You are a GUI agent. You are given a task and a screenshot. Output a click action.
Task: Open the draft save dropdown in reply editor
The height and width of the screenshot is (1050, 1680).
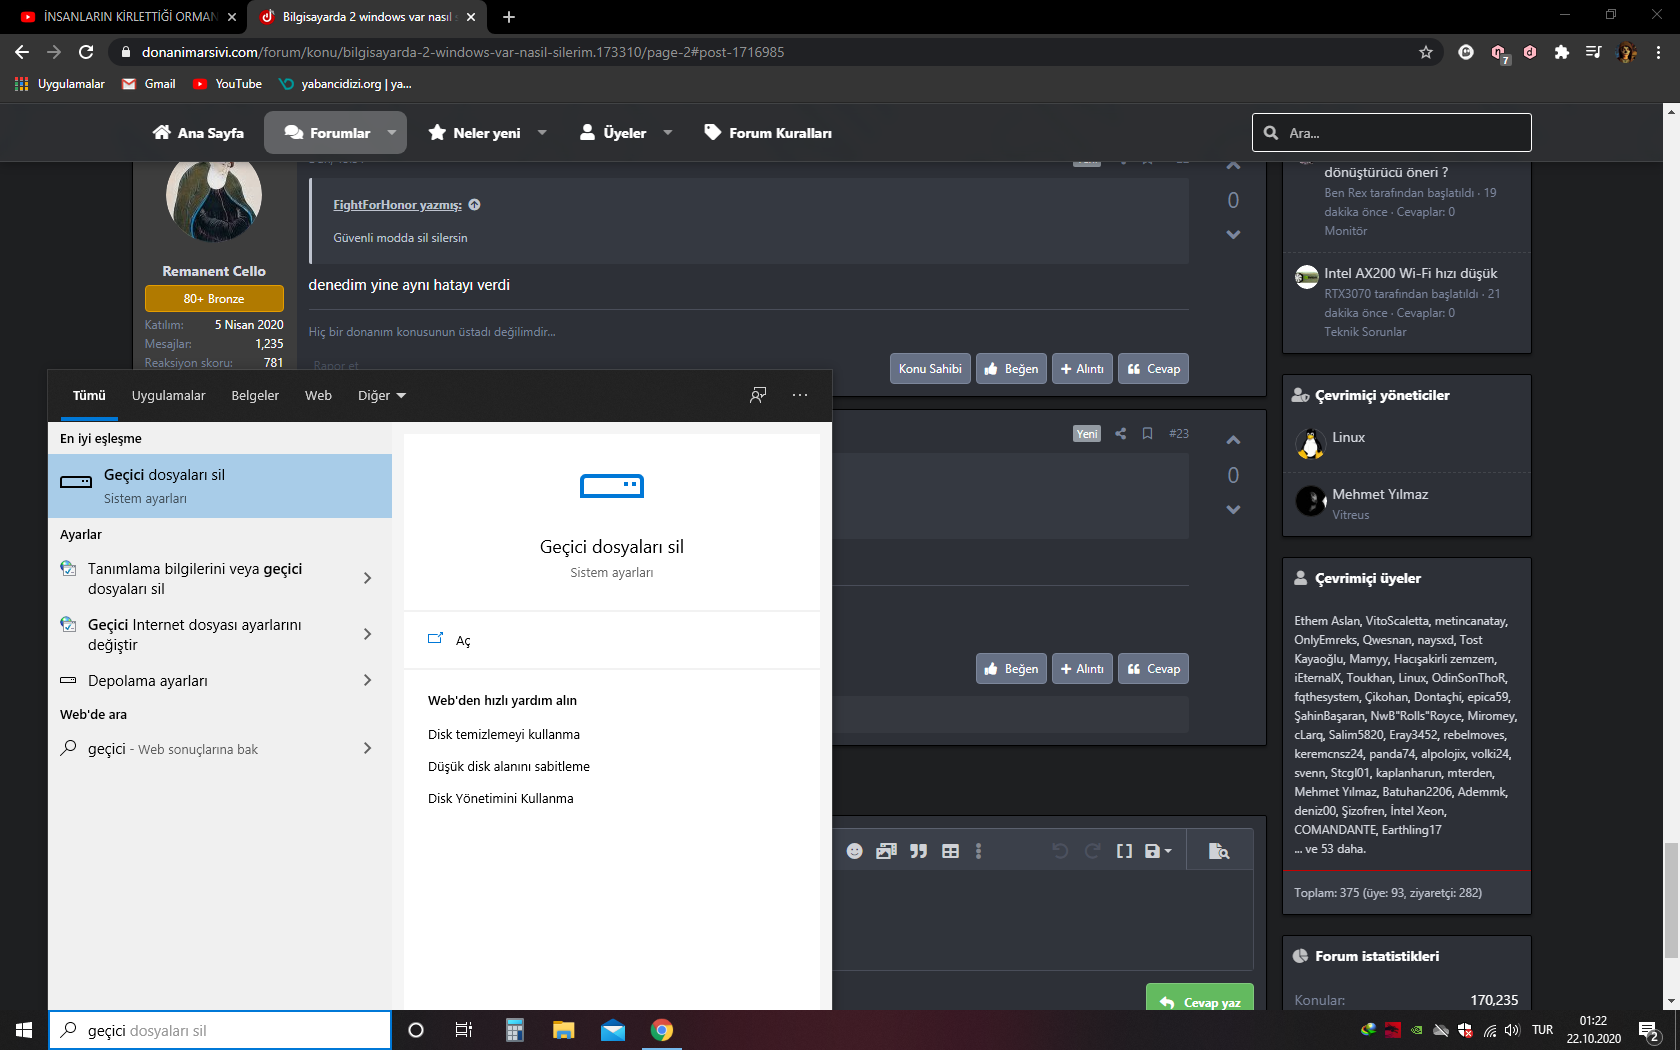(1158, 851)
